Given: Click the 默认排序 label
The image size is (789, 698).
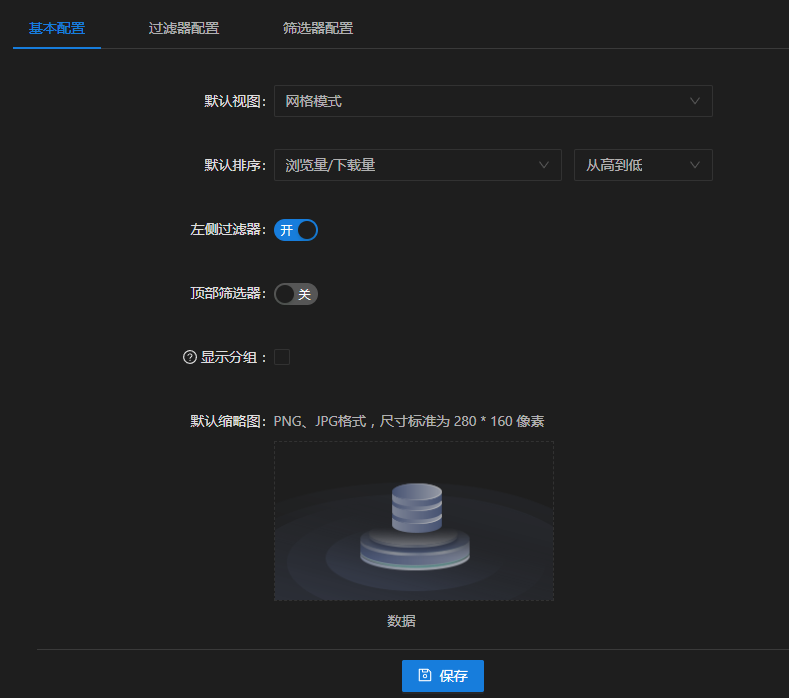Looking at the screenshot, I should click(235, 165).
